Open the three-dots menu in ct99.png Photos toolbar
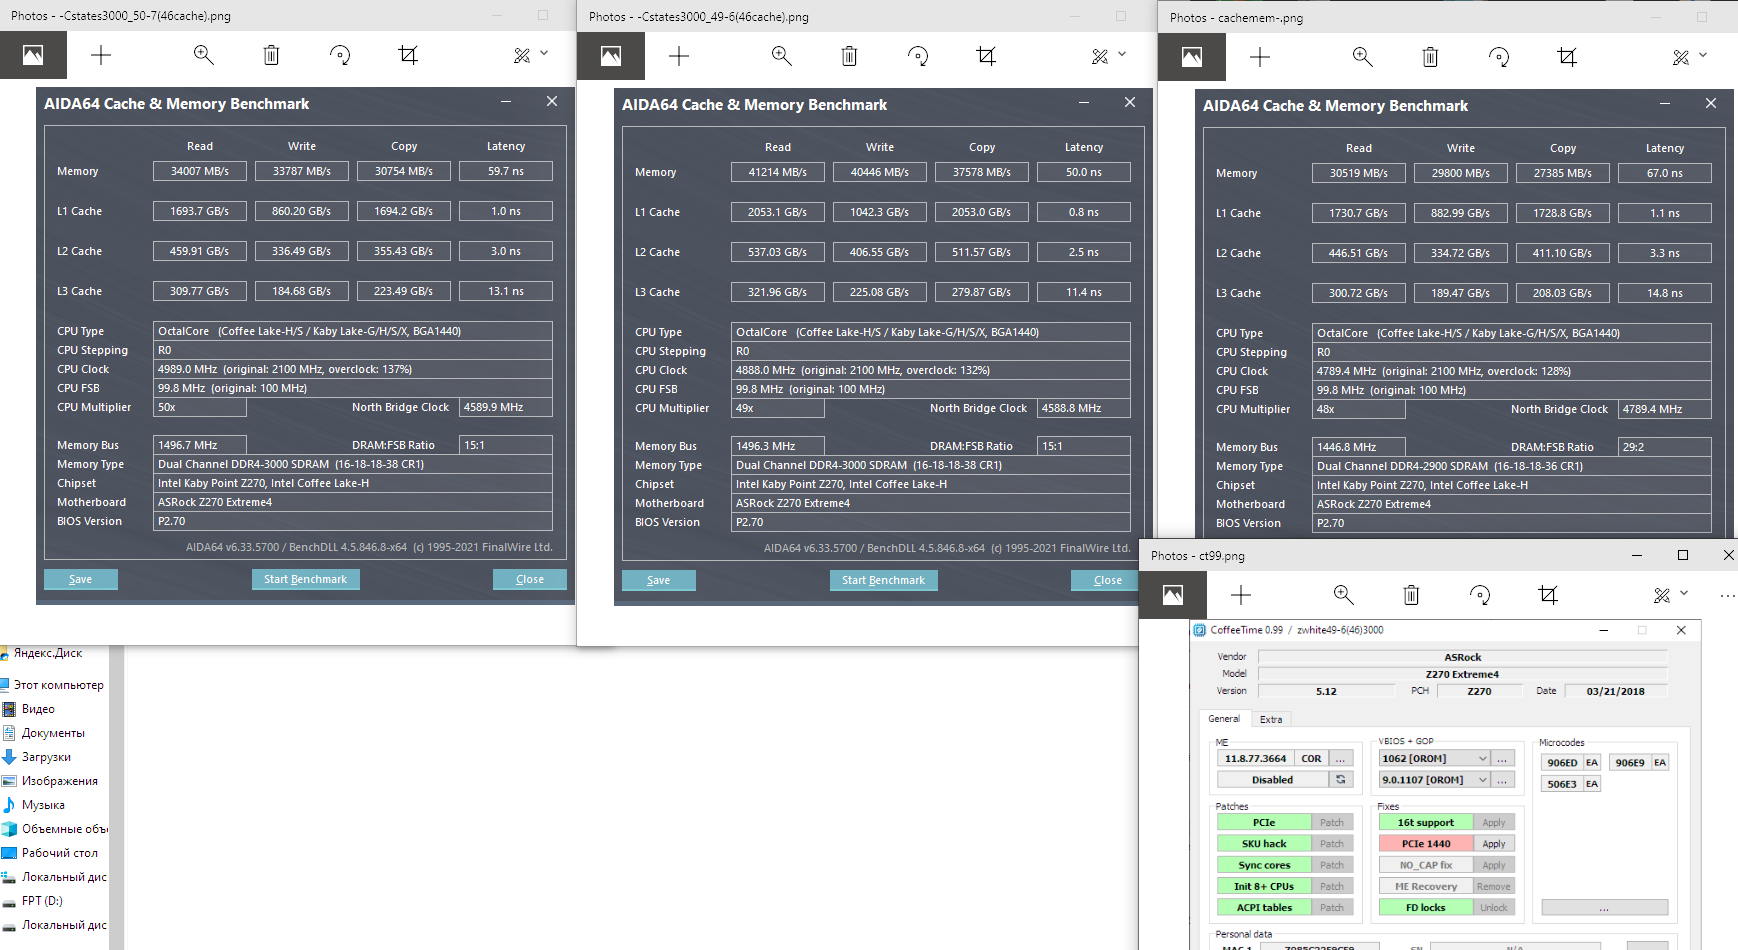 1727,595
